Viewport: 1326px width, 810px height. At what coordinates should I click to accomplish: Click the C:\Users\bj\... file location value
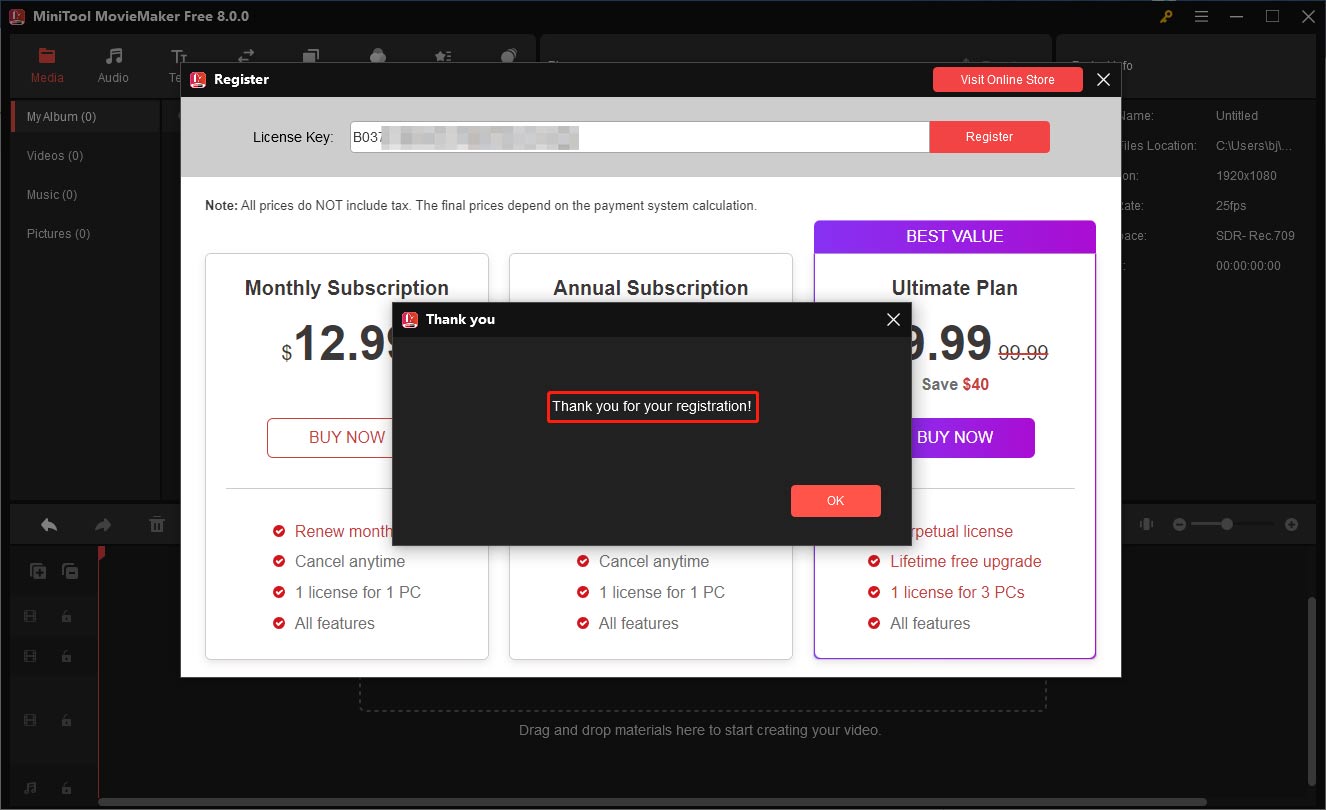pyautogui.click(x=1254, y=146)
